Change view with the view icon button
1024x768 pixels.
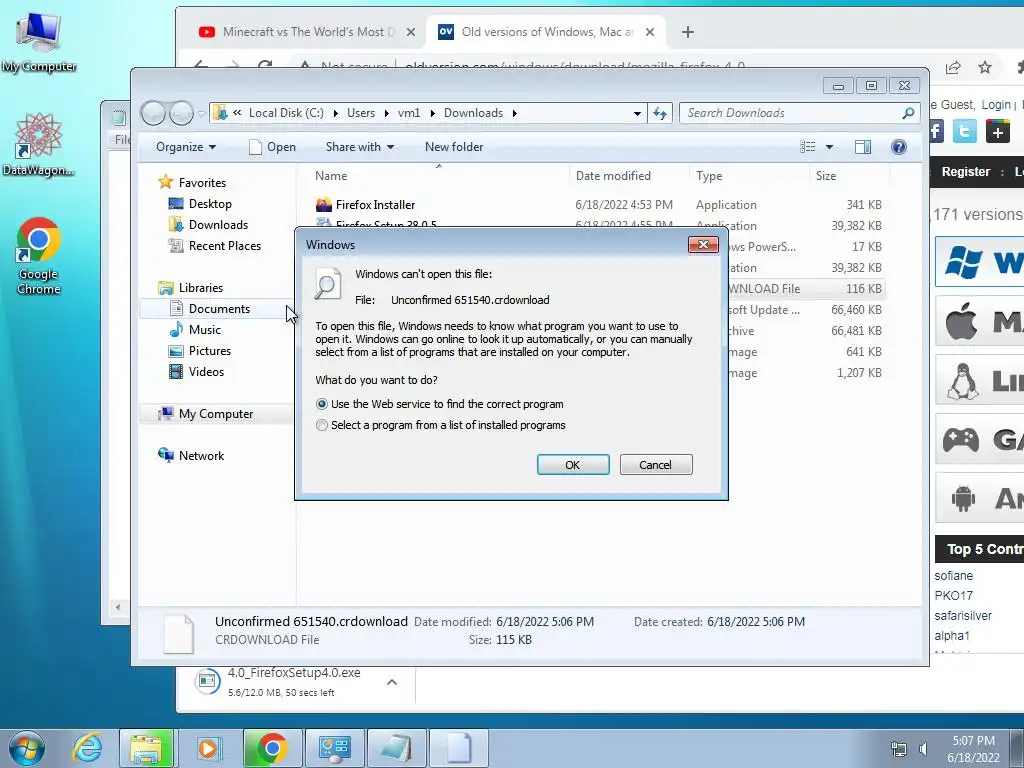pos(808,147)
